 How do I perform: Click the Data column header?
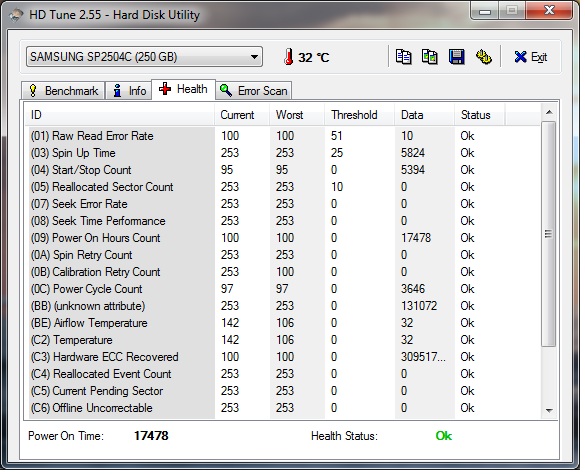tap(425, 115)
